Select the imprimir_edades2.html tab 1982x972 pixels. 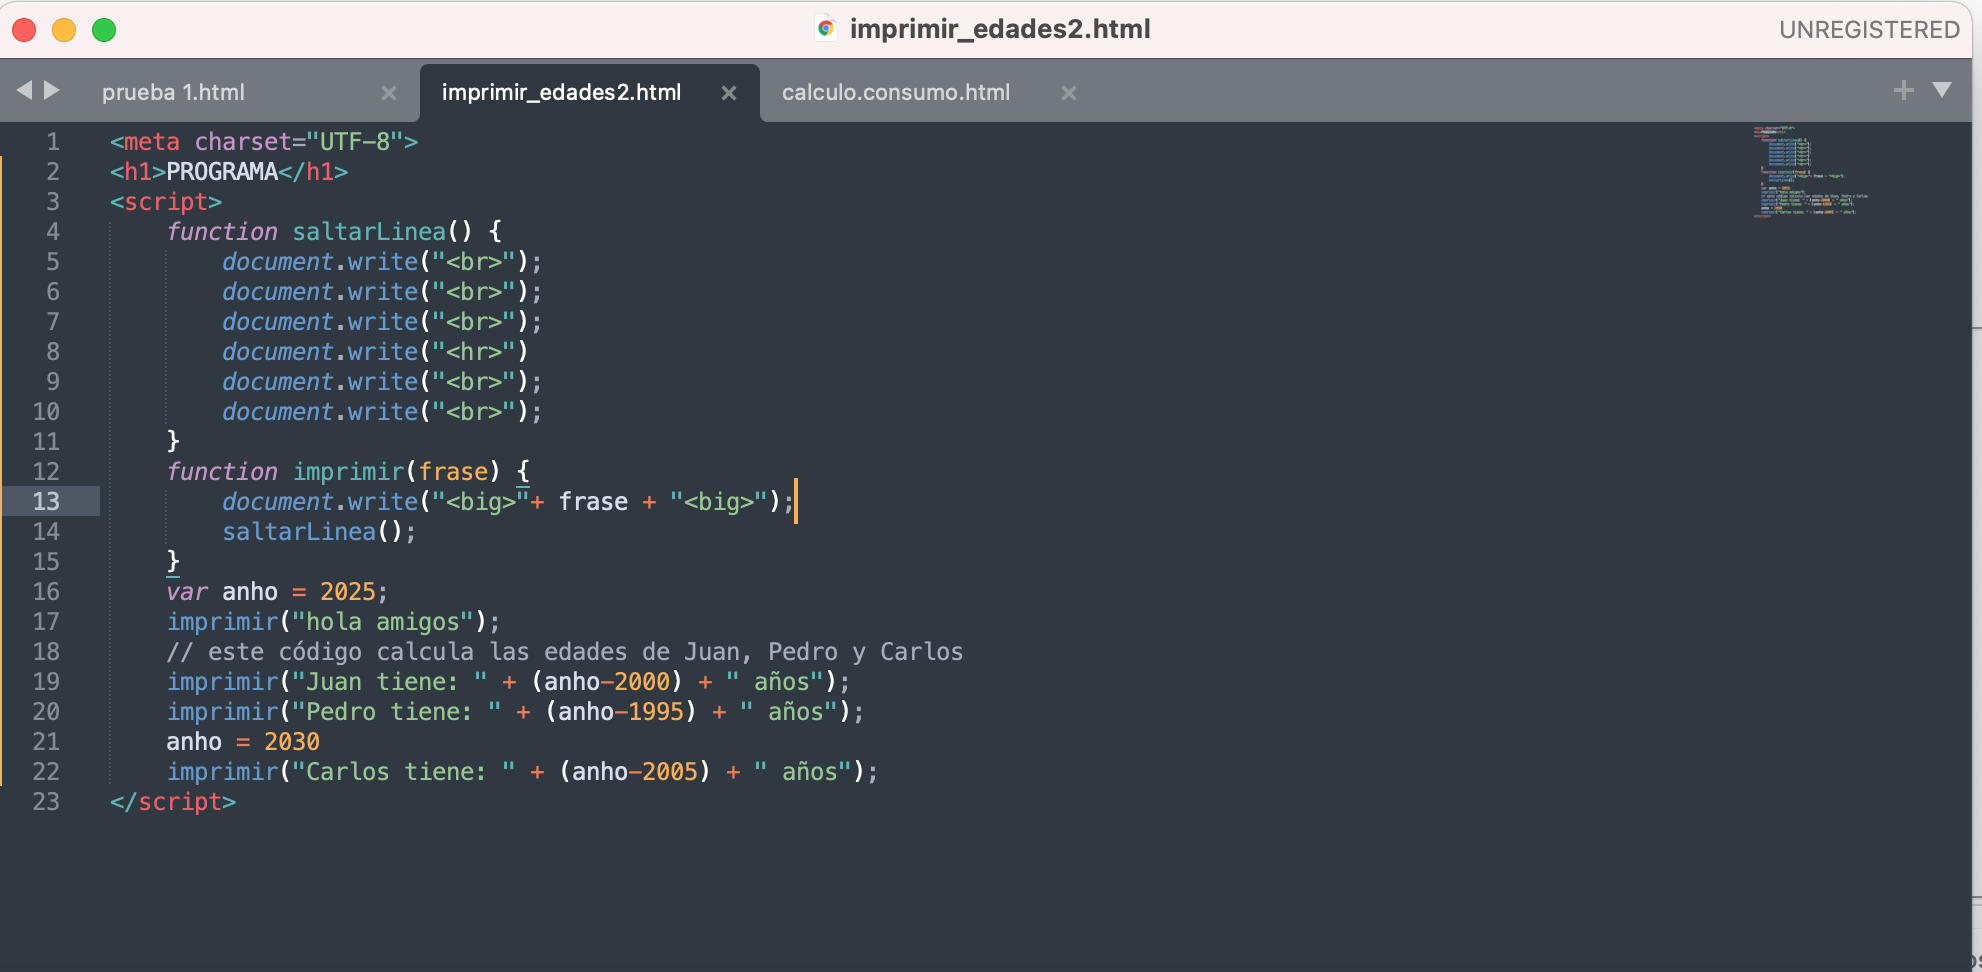561,92
